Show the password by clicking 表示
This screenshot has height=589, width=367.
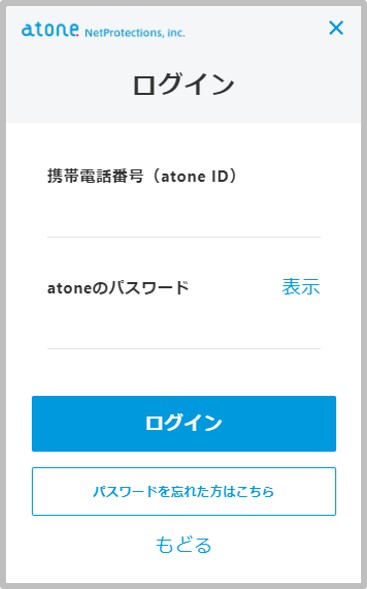pos(301,287)
